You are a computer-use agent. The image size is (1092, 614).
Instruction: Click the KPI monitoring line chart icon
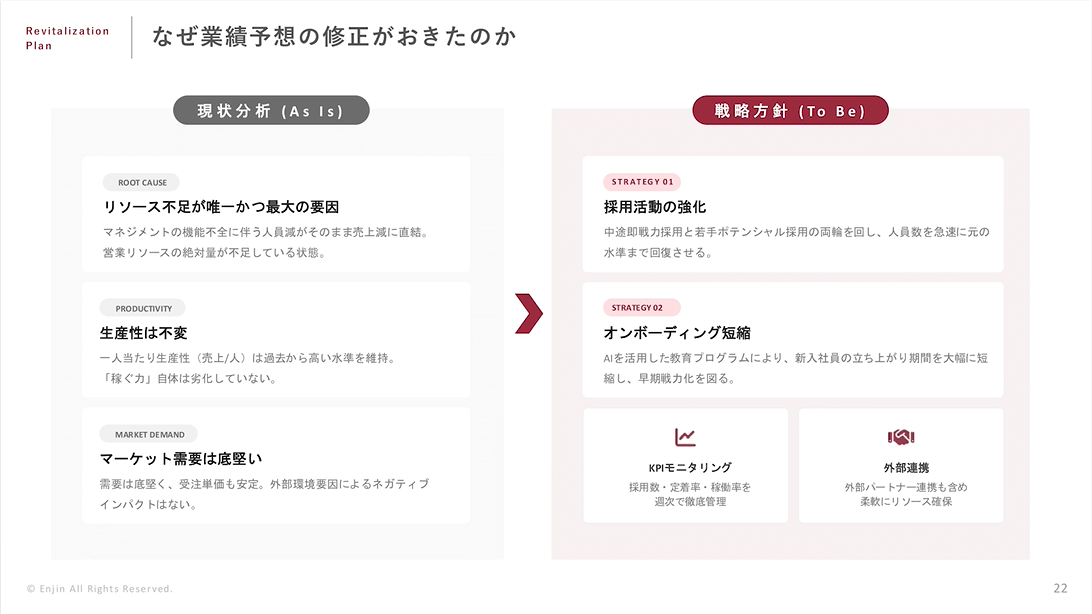[x=685, y=437]
